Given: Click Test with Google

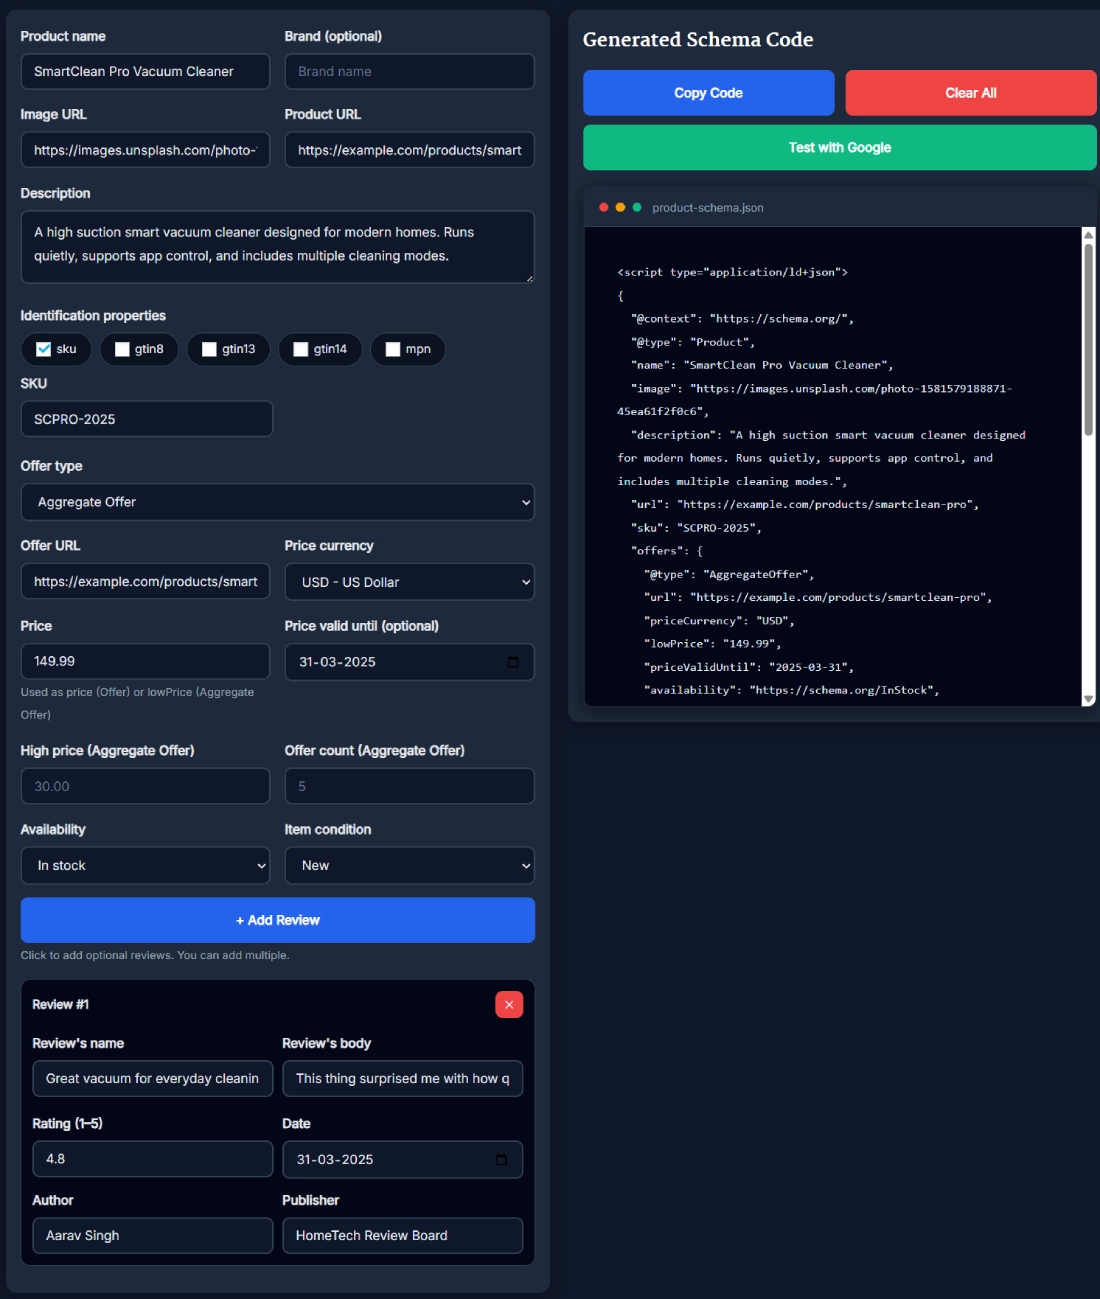Looking at the screenshot, I should tap(839, 146).
